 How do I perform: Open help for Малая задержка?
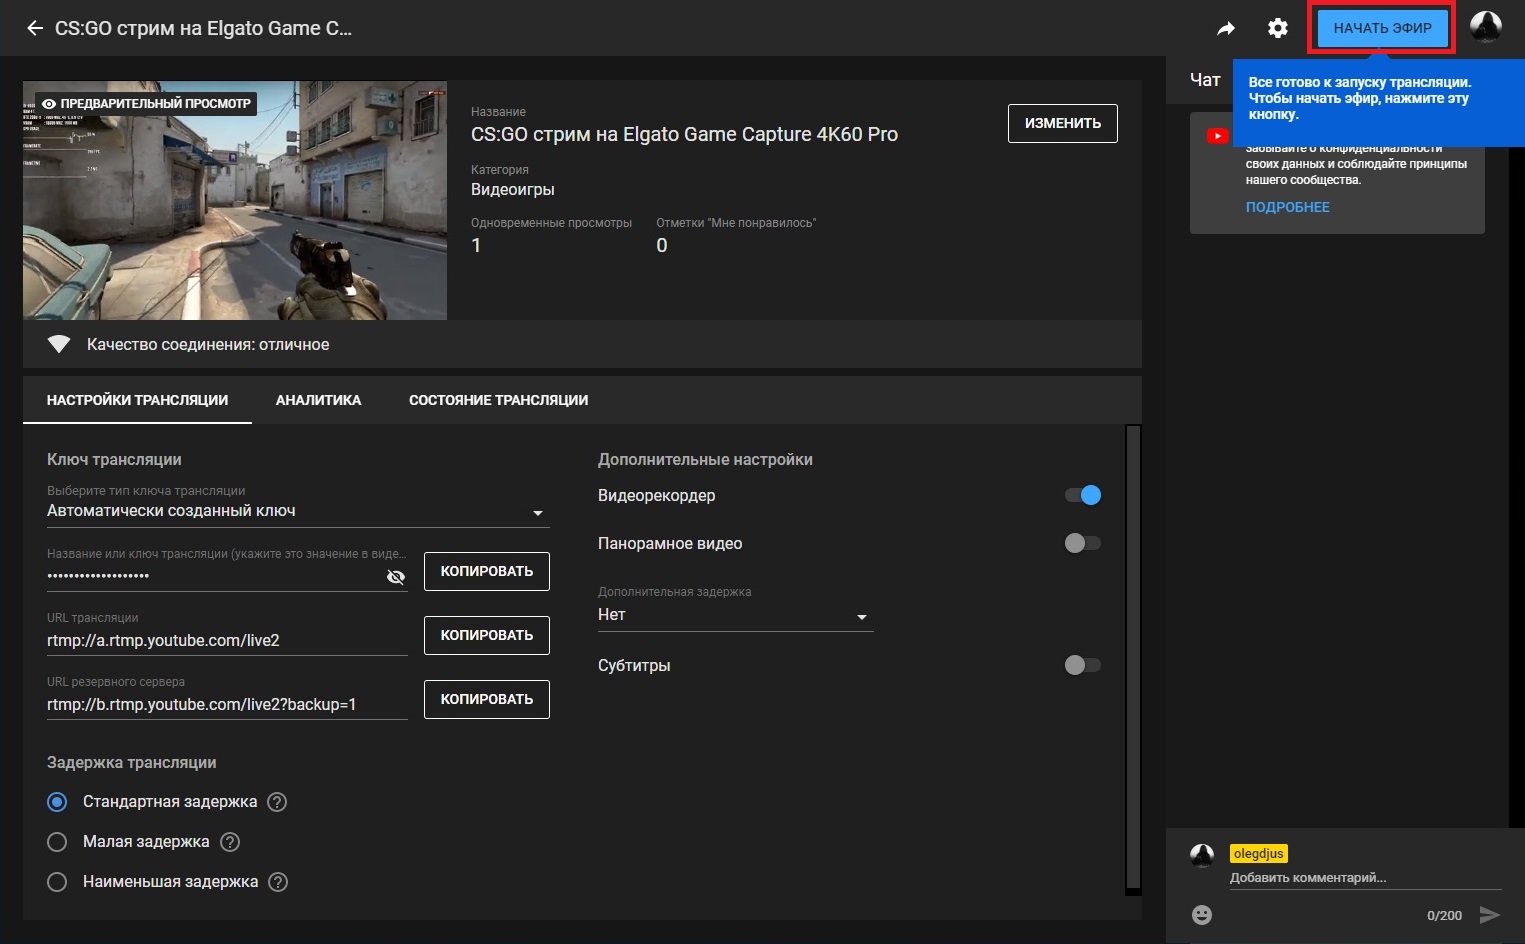(x=230, y=842)
